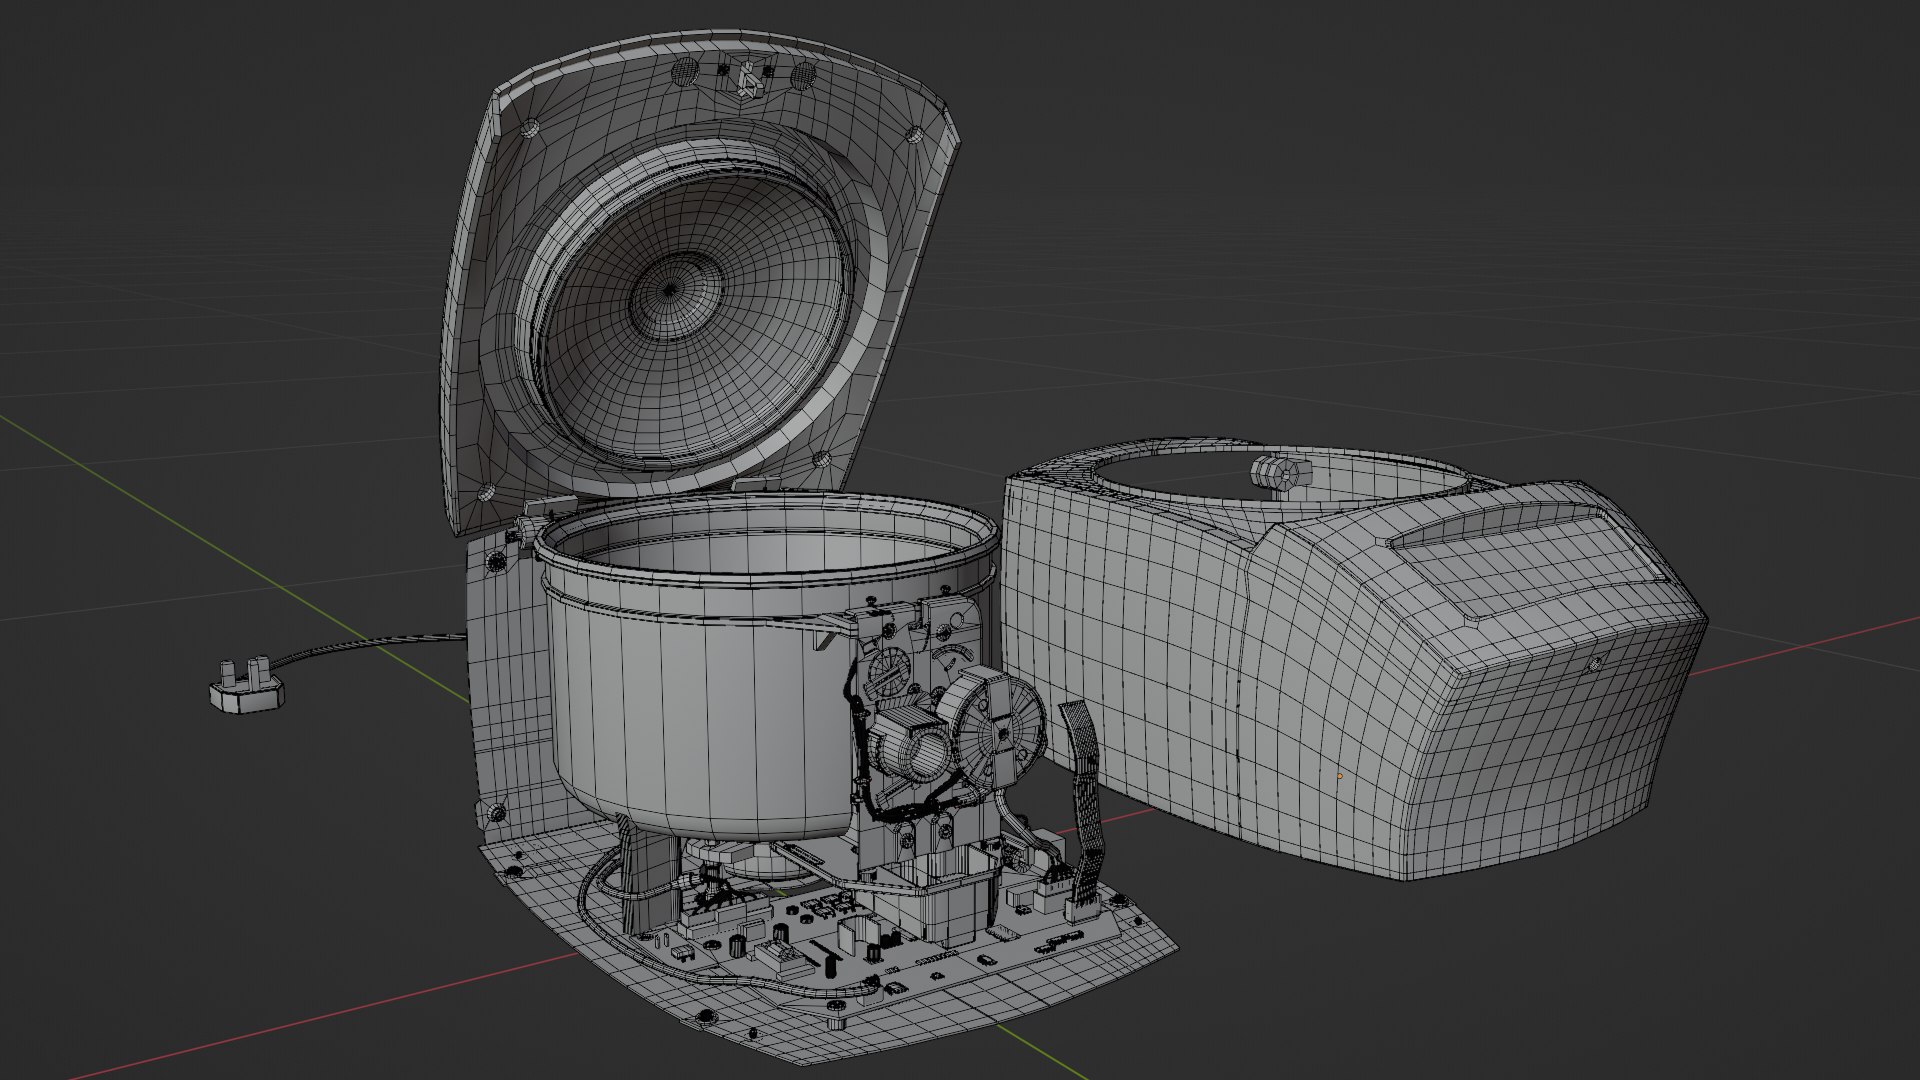Select the emblem at the lid's top edge
The height and width of the screenshot is (1080, 1920).
point(748,80)
